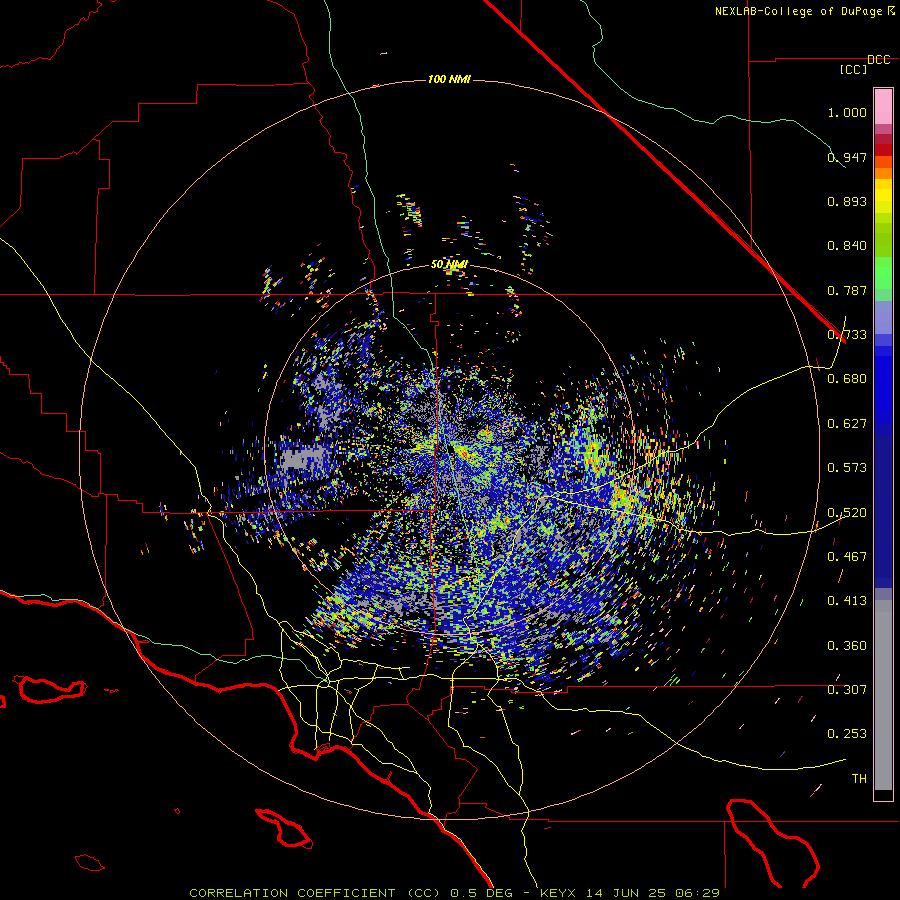
Task: Click the 0.627 legend value
Action: point(847,424)
